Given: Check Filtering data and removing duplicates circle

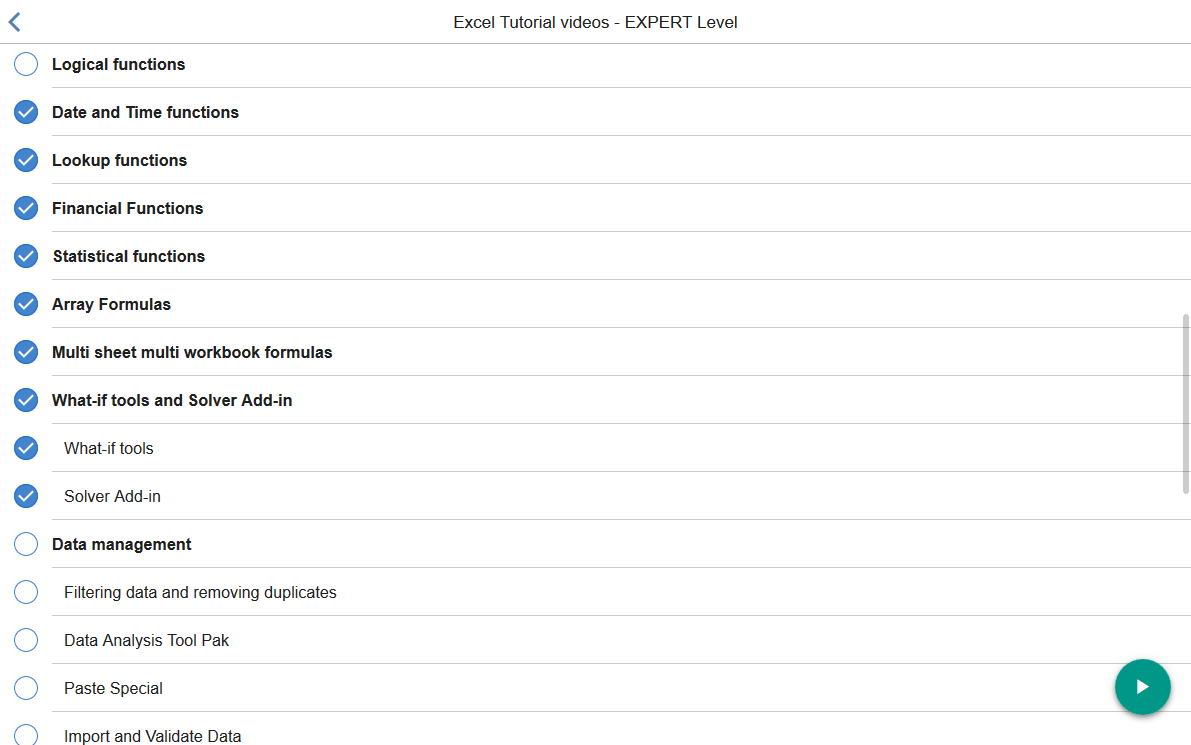Looking at the screenshot, I should pos(26,592).
